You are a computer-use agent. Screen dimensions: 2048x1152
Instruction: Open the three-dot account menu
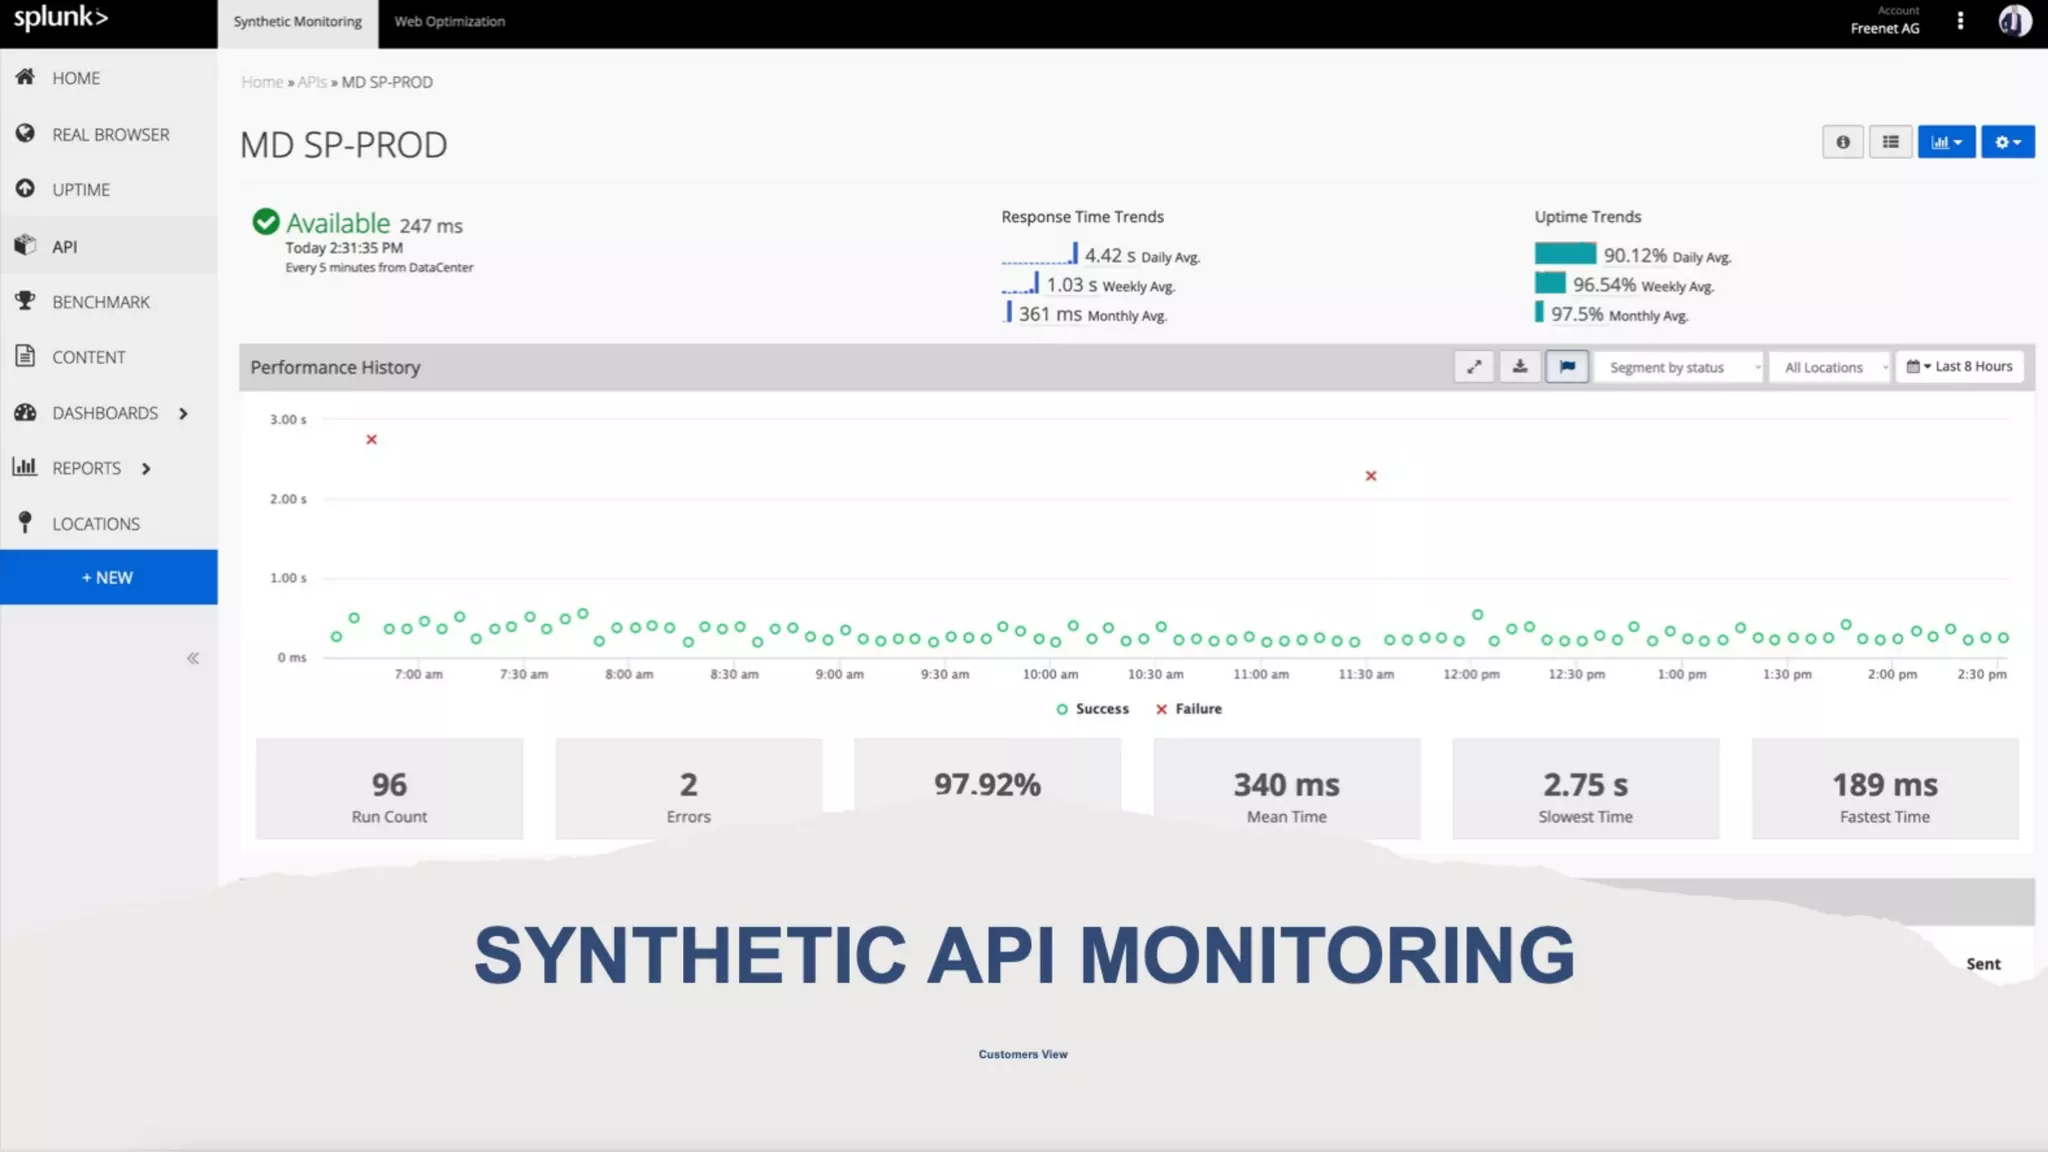point(1960,21)
